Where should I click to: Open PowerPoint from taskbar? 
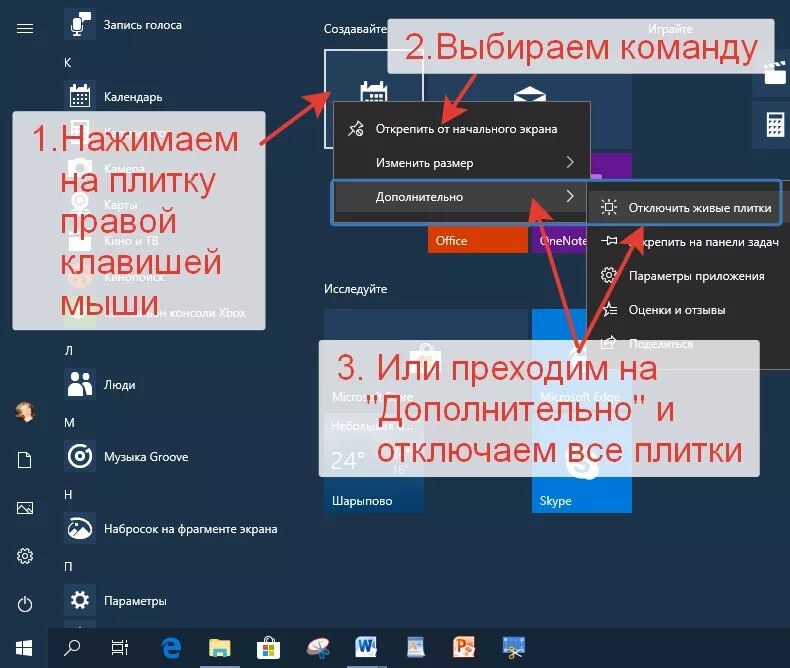pyautogui.click(x=464, y=648)
